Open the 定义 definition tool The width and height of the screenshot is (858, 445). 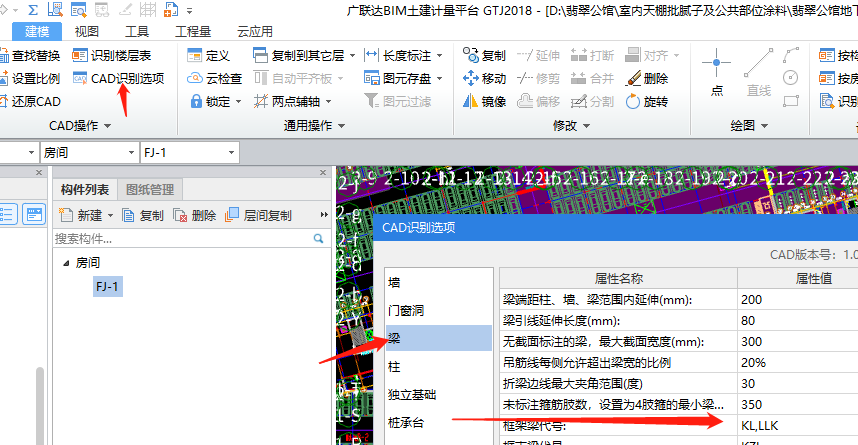pos(208,55)
